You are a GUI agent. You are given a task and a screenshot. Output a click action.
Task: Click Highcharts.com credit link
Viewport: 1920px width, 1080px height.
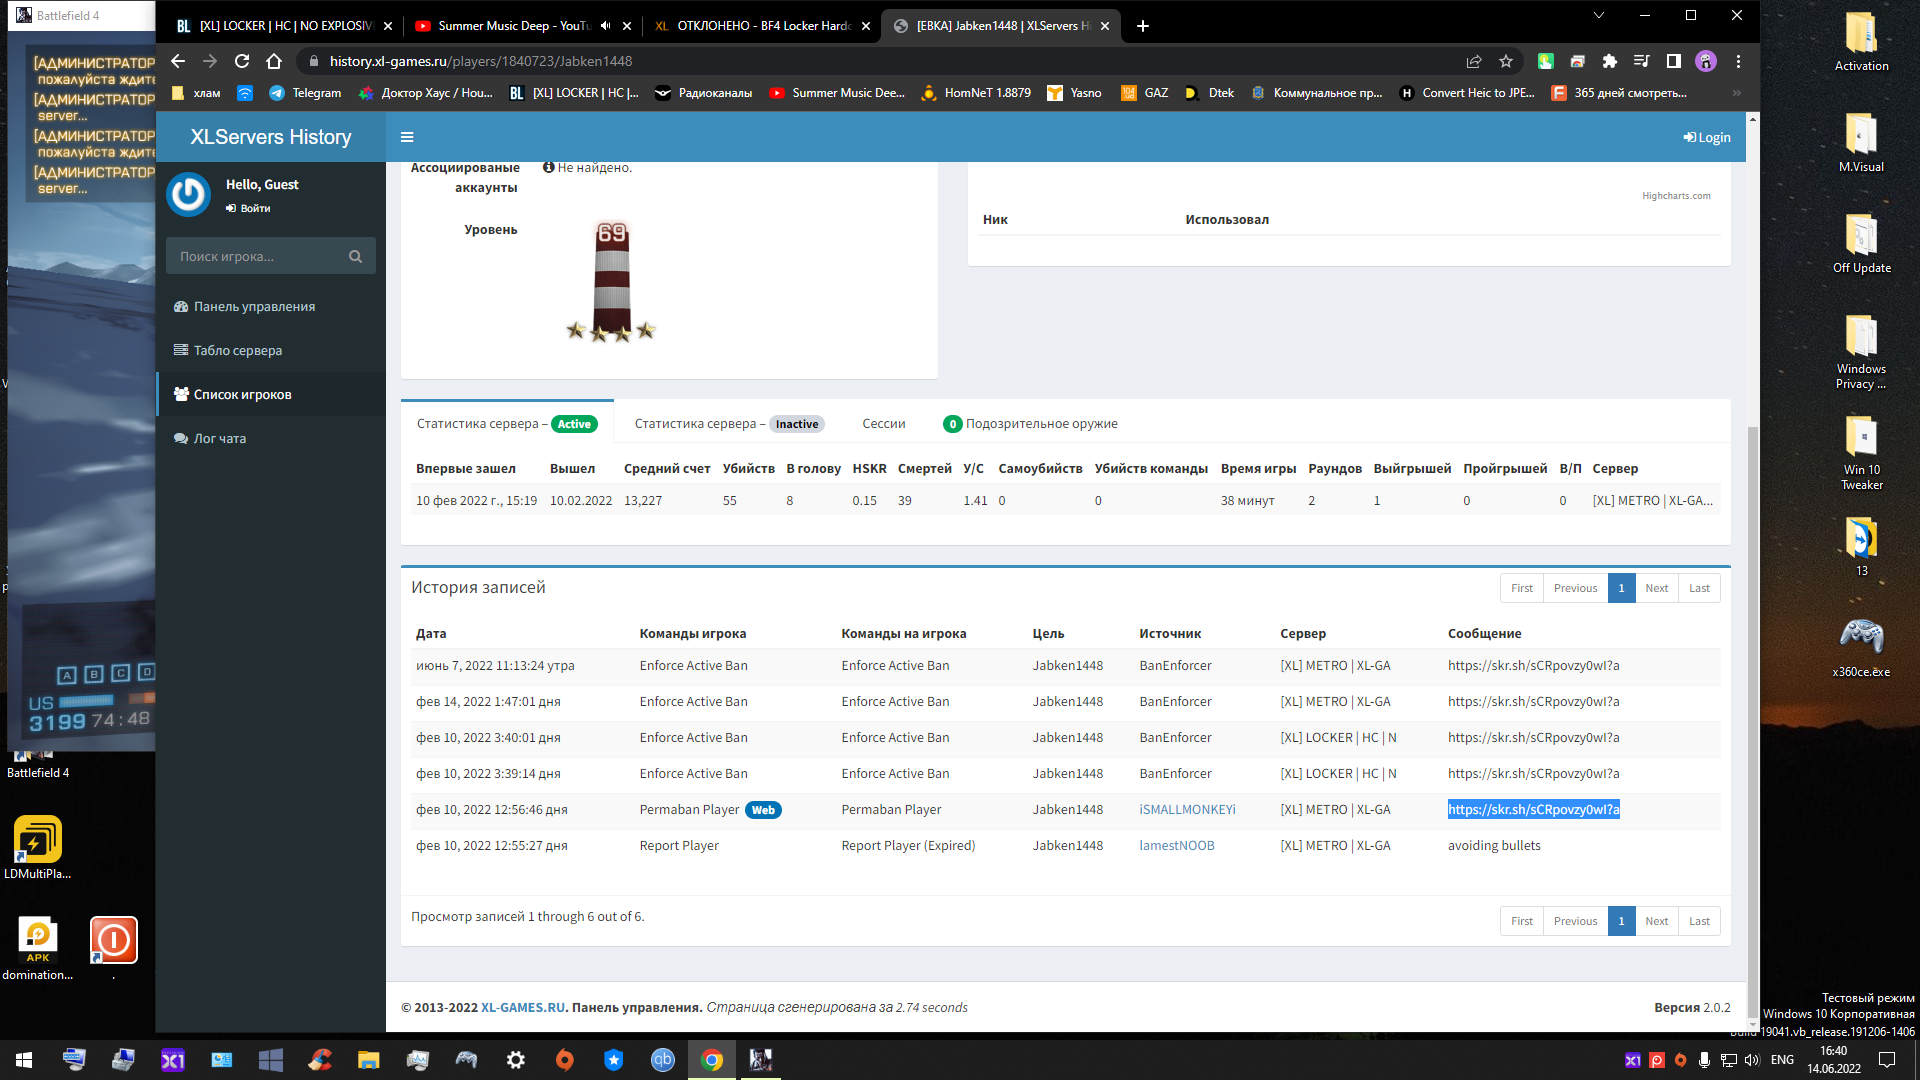(1676, 196)
